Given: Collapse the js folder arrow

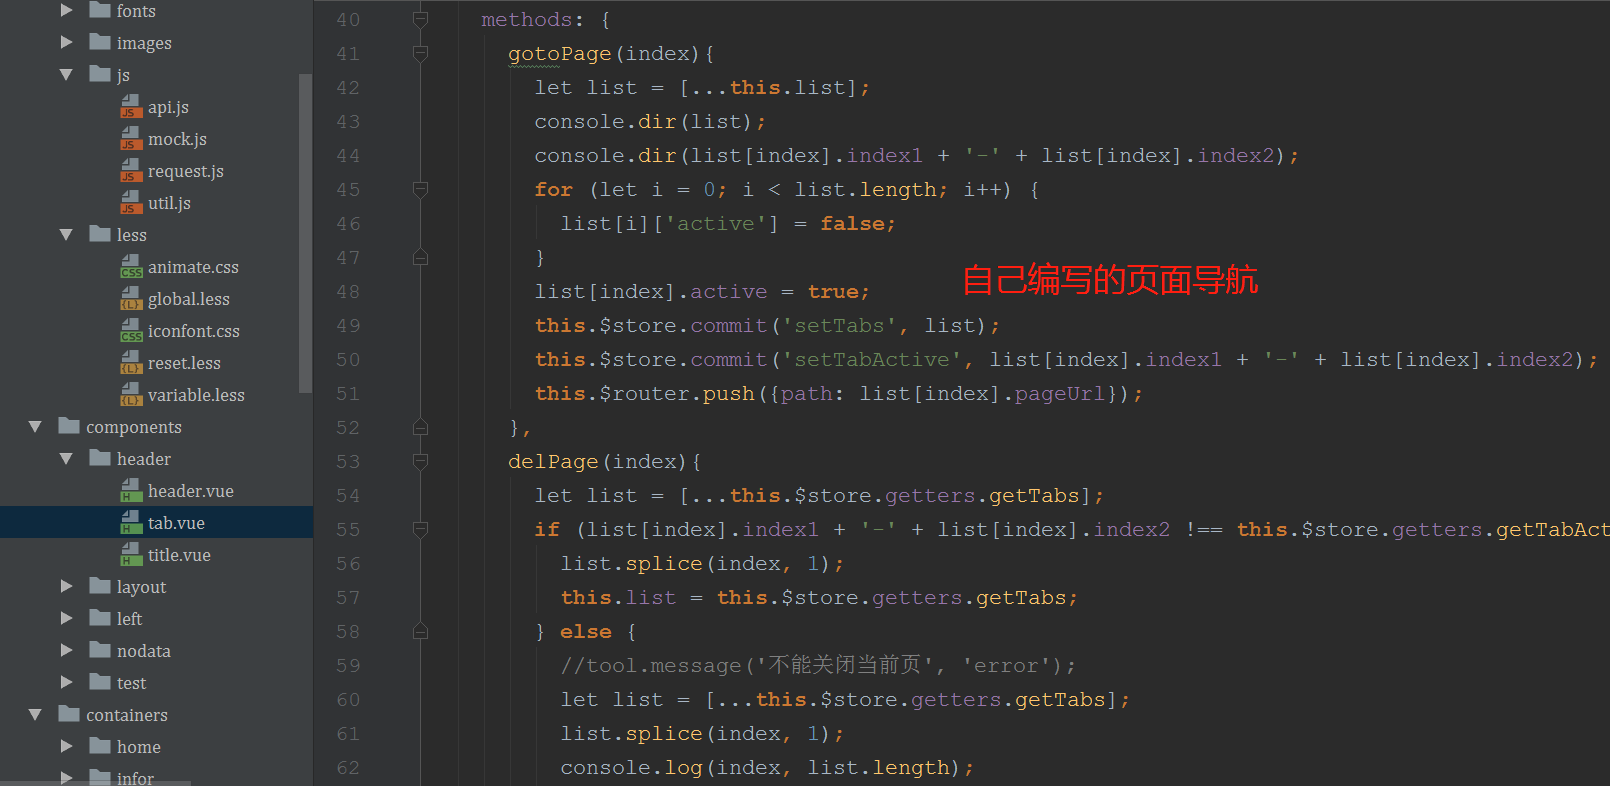Looking at the screenshot, I should [66, 75].
